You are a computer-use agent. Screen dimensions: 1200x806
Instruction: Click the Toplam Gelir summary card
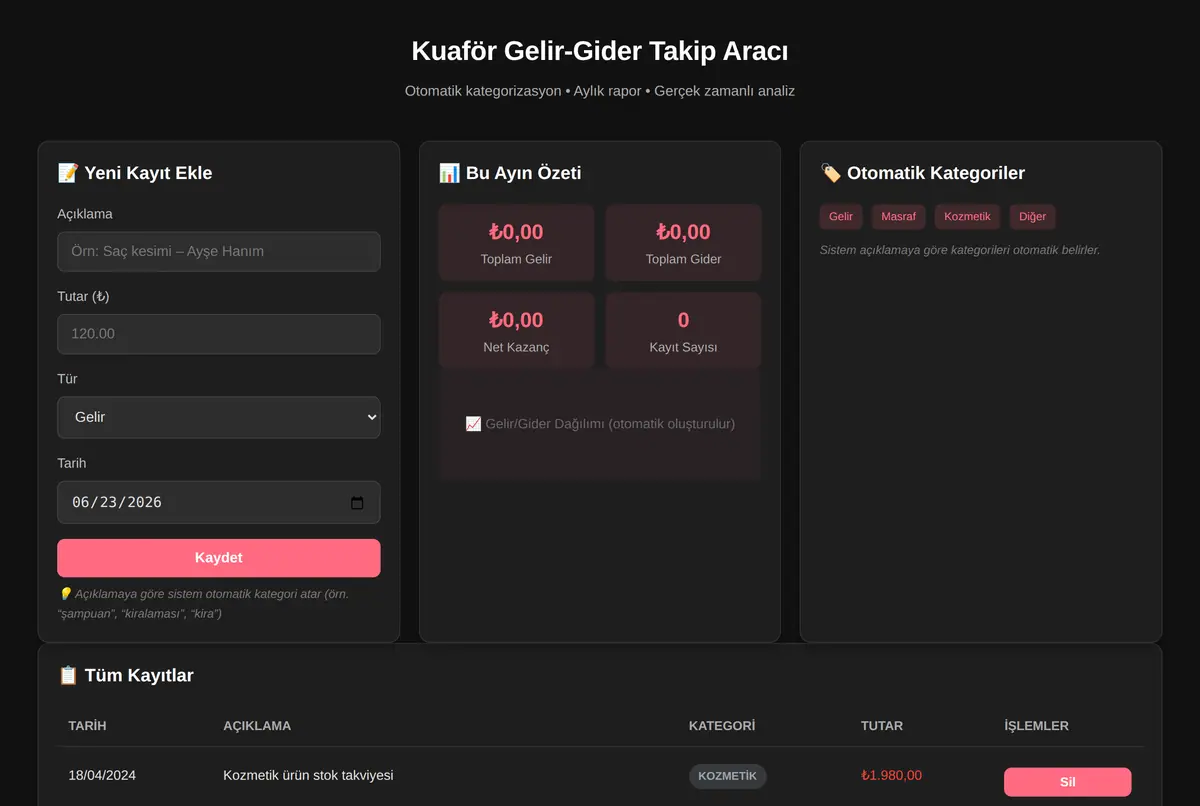coord(516,243)
